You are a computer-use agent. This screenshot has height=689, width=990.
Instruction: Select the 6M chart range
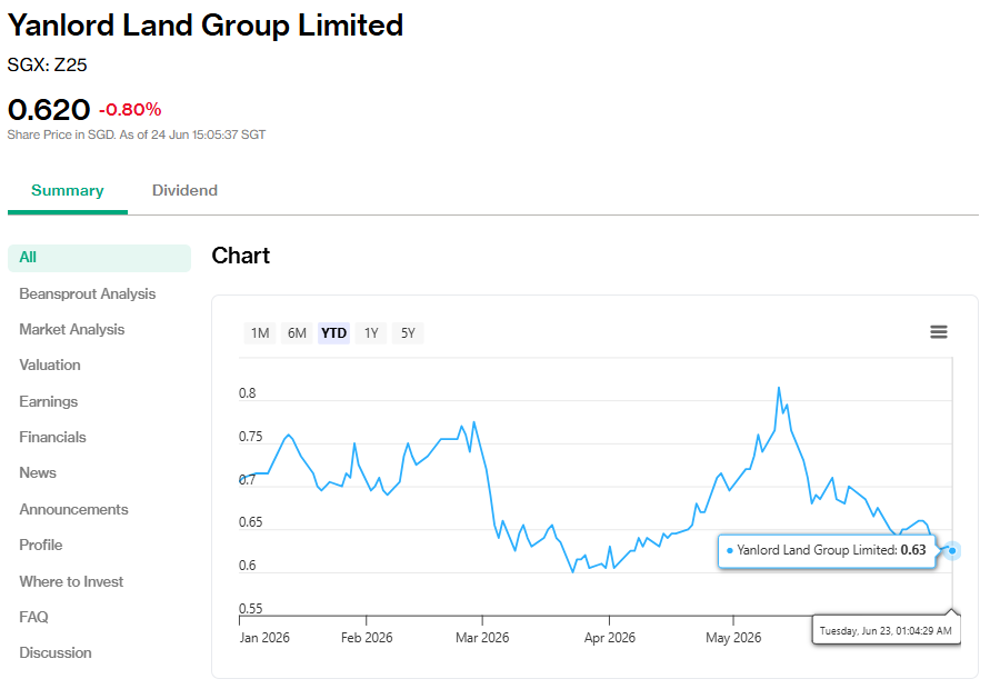point(297,333)
